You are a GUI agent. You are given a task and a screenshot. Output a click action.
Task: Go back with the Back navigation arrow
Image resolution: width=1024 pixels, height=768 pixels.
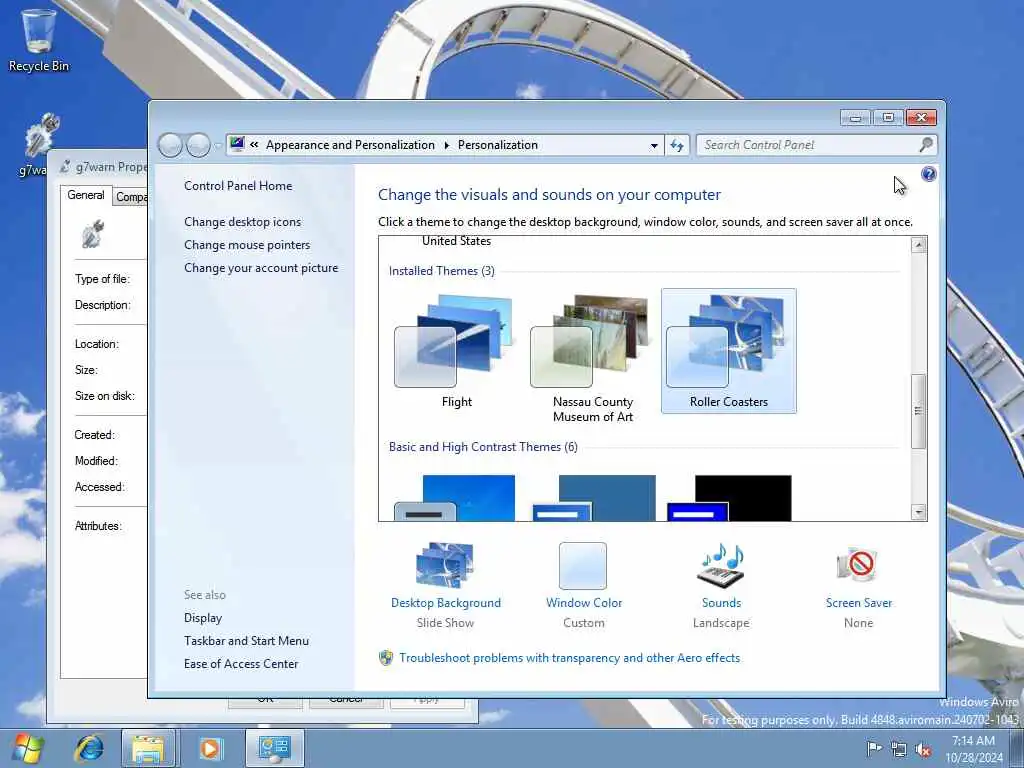point(170,145)
